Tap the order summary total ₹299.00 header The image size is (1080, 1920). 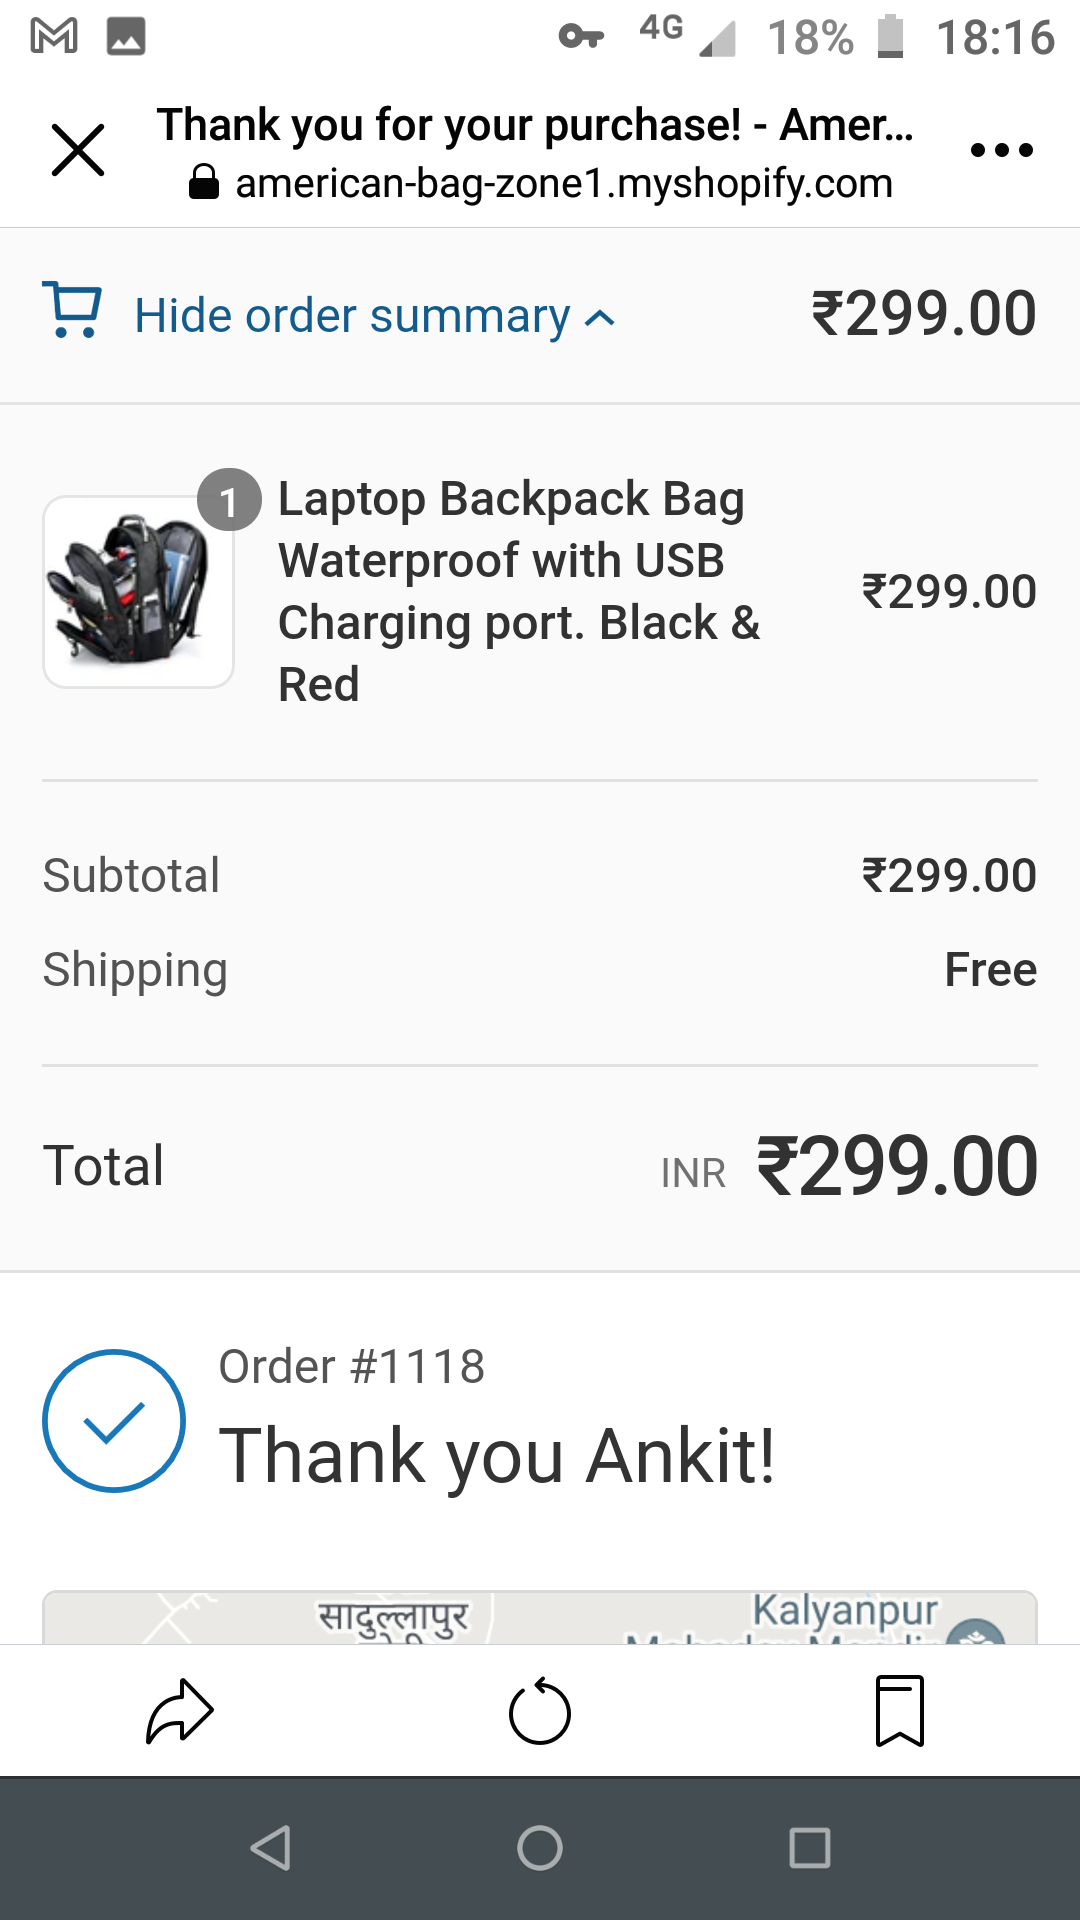924,313
